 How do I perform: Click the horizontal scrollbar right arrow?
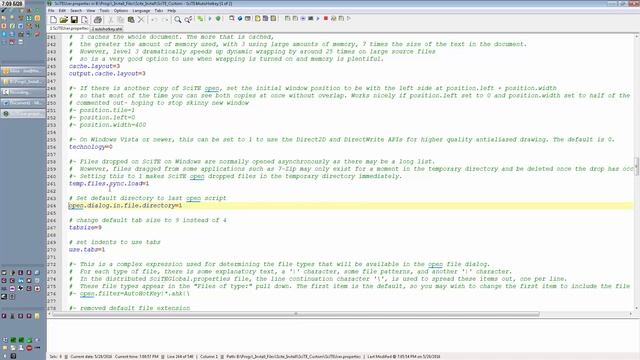coord(631,314)
